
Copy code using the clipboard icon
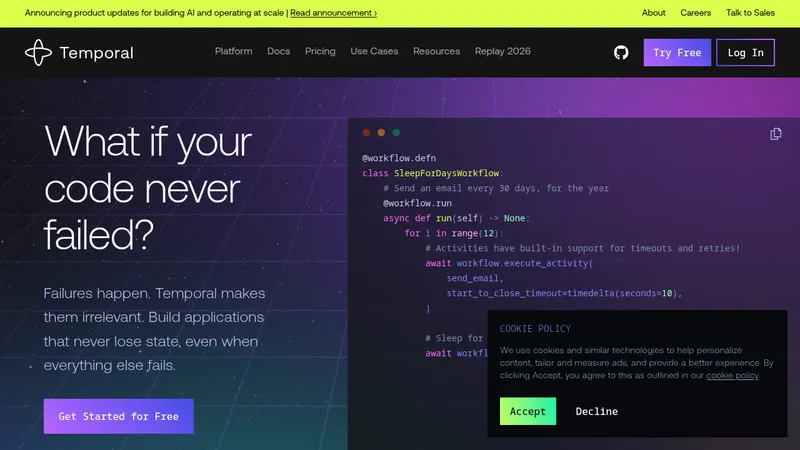776,134
